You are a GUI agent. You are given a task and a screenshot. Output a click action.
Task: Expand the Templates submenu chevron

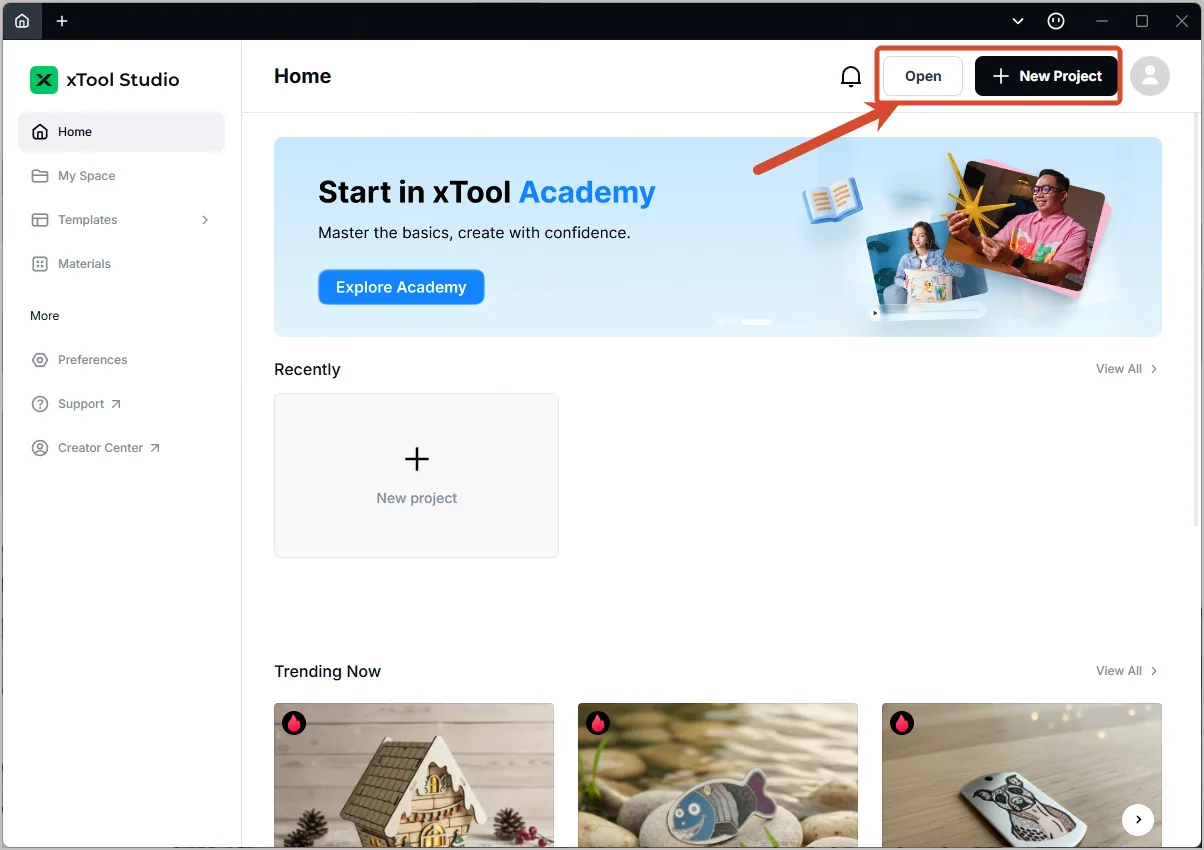pyautogui.click(x=205, y=220)
